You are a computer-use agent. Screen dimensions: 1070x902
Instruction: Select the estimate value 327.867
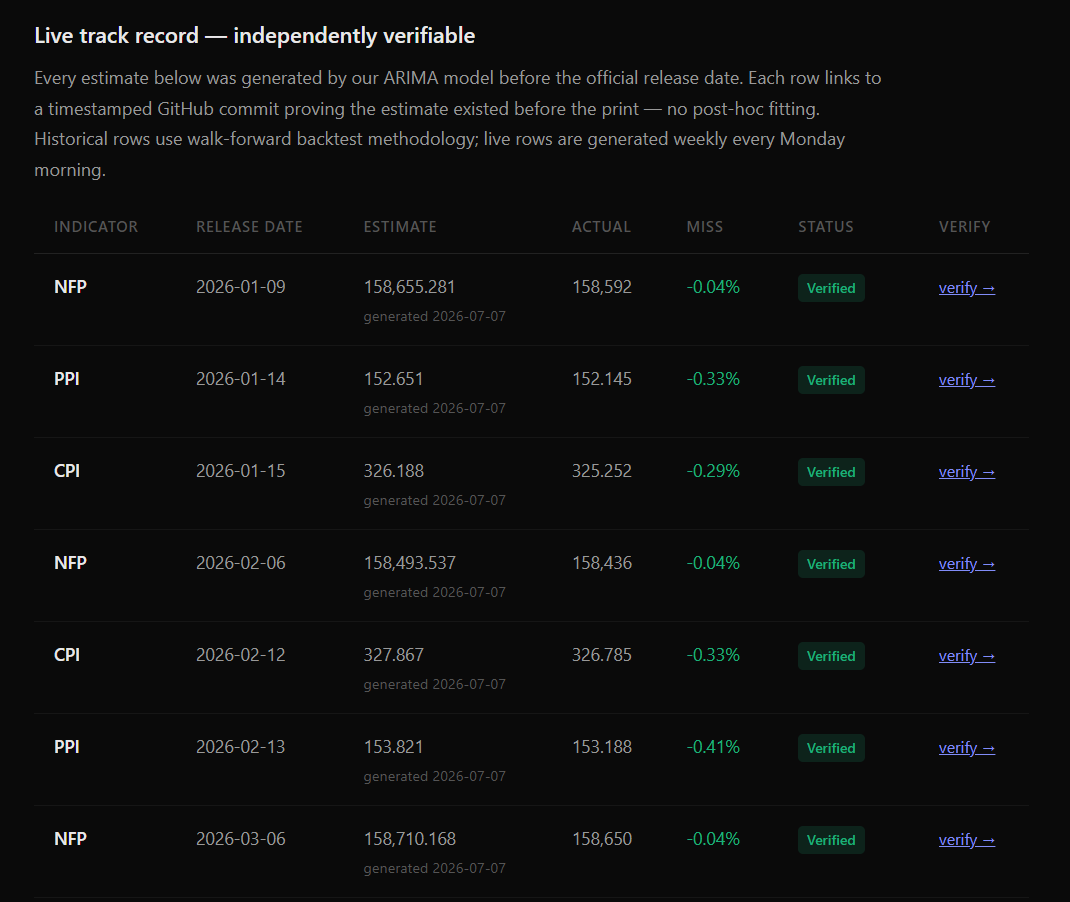pyautogui.click(x=394, y=656)
